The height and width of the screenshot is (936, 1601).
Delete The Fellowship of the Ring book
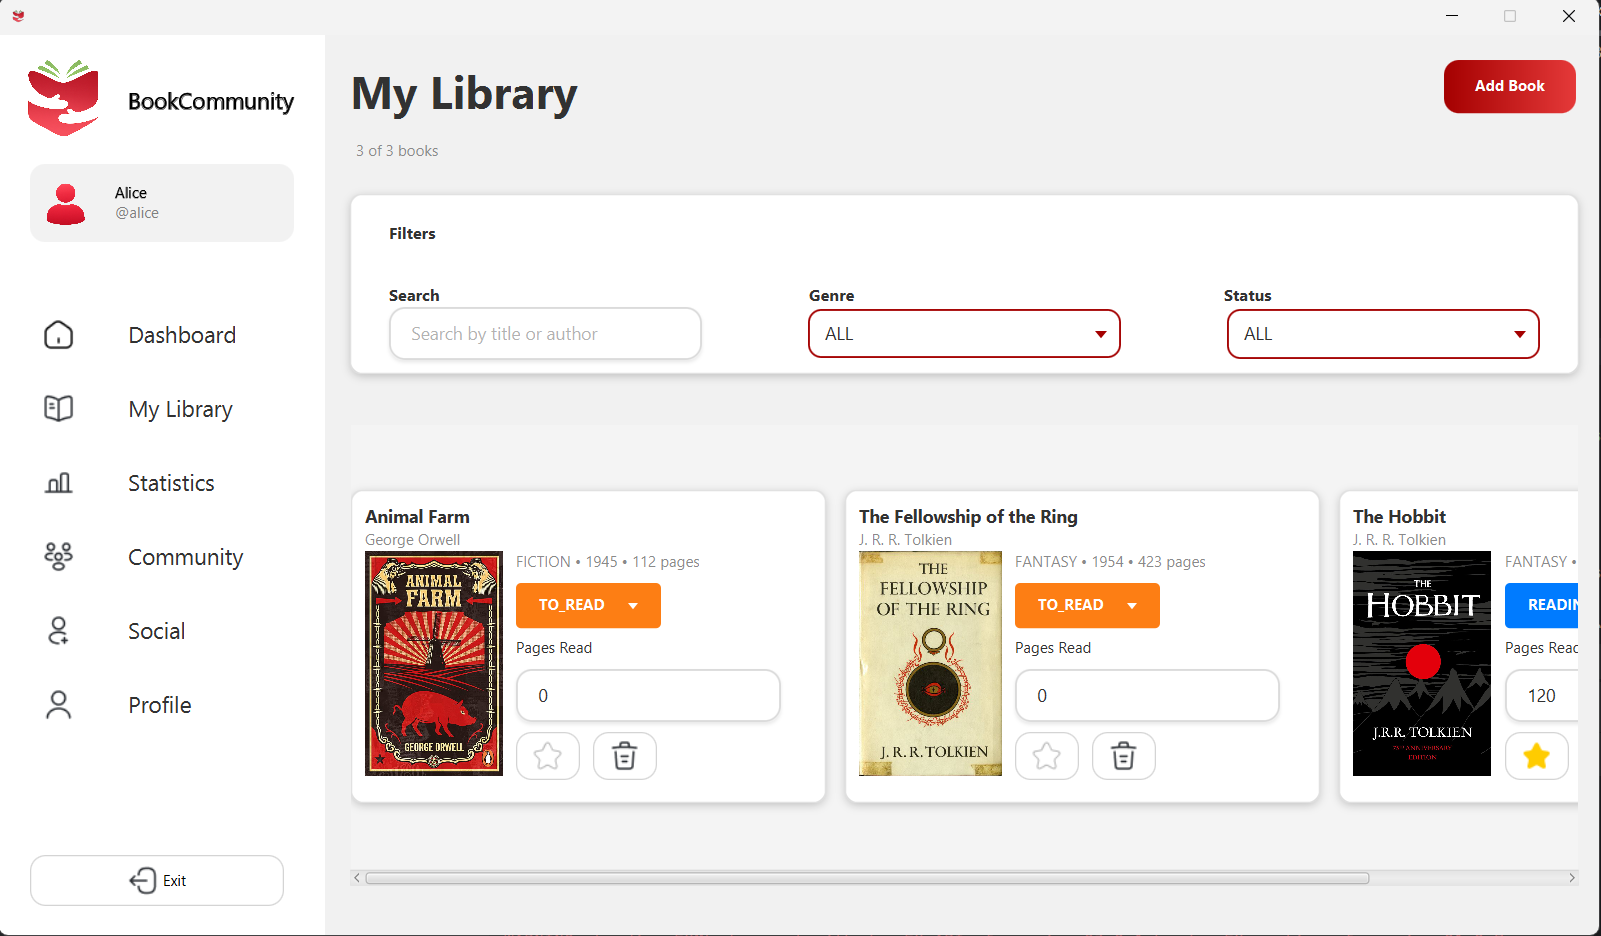click(1123, 756)
